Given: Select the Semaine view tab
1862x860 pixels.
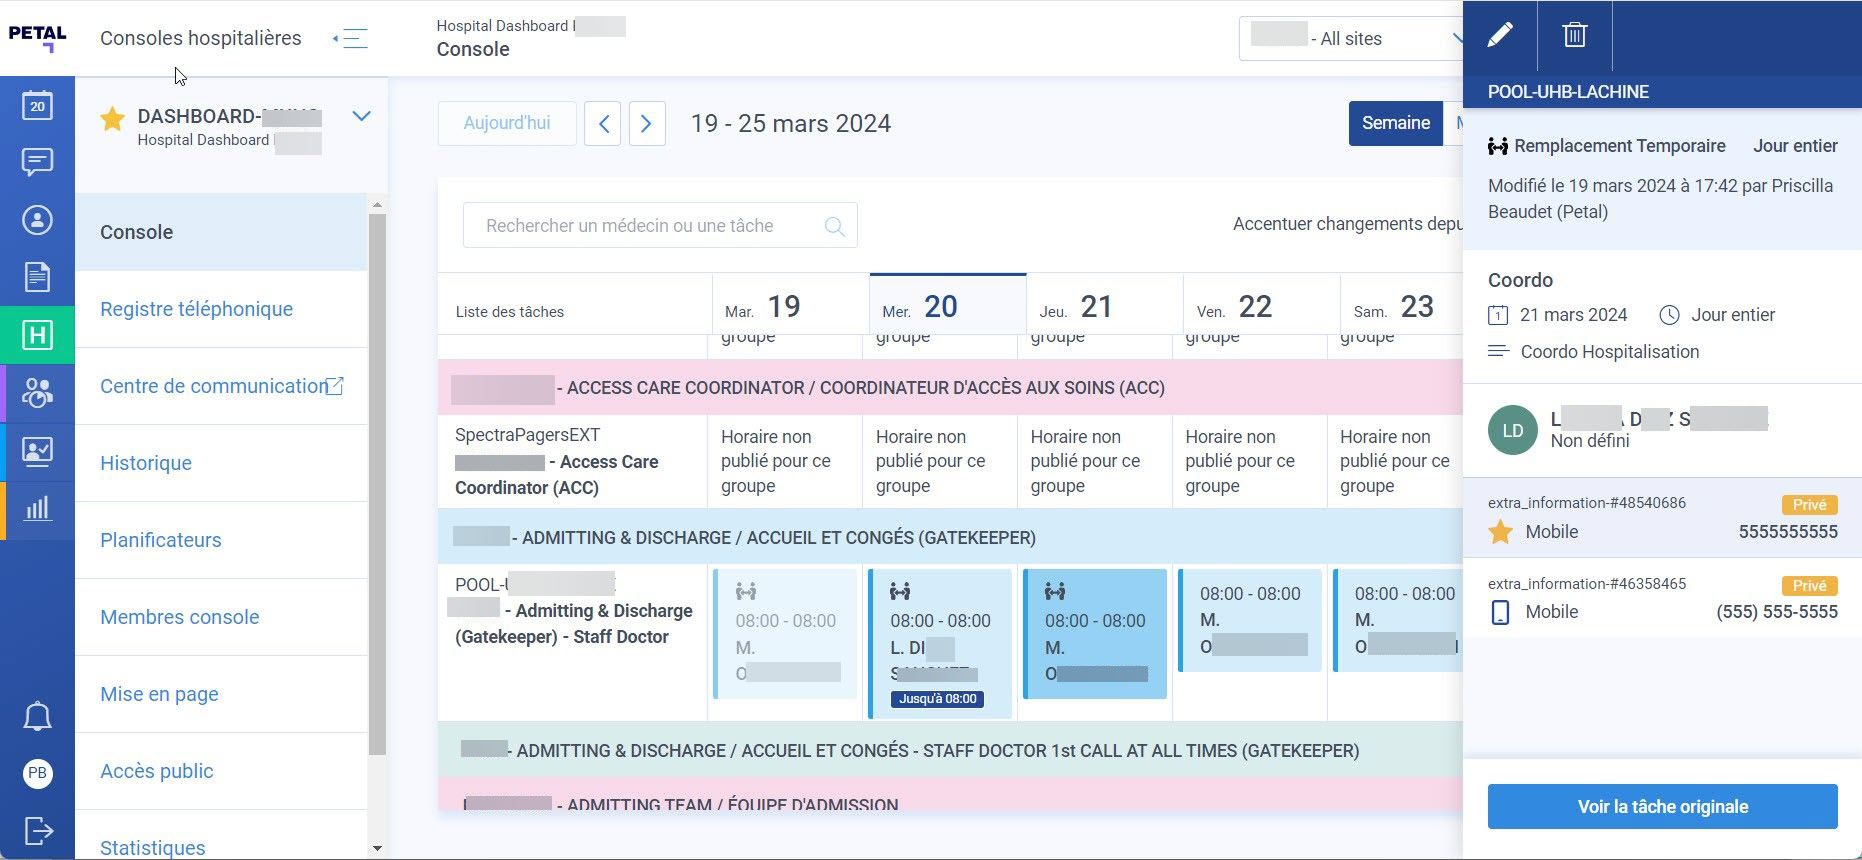Looking at the screenshot, I should (1396, 123).
